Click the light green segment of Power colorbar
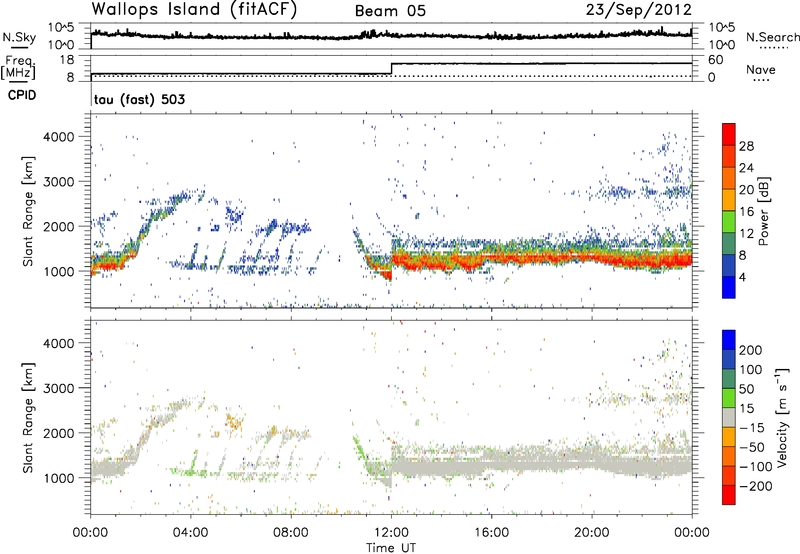 point(729,221)
